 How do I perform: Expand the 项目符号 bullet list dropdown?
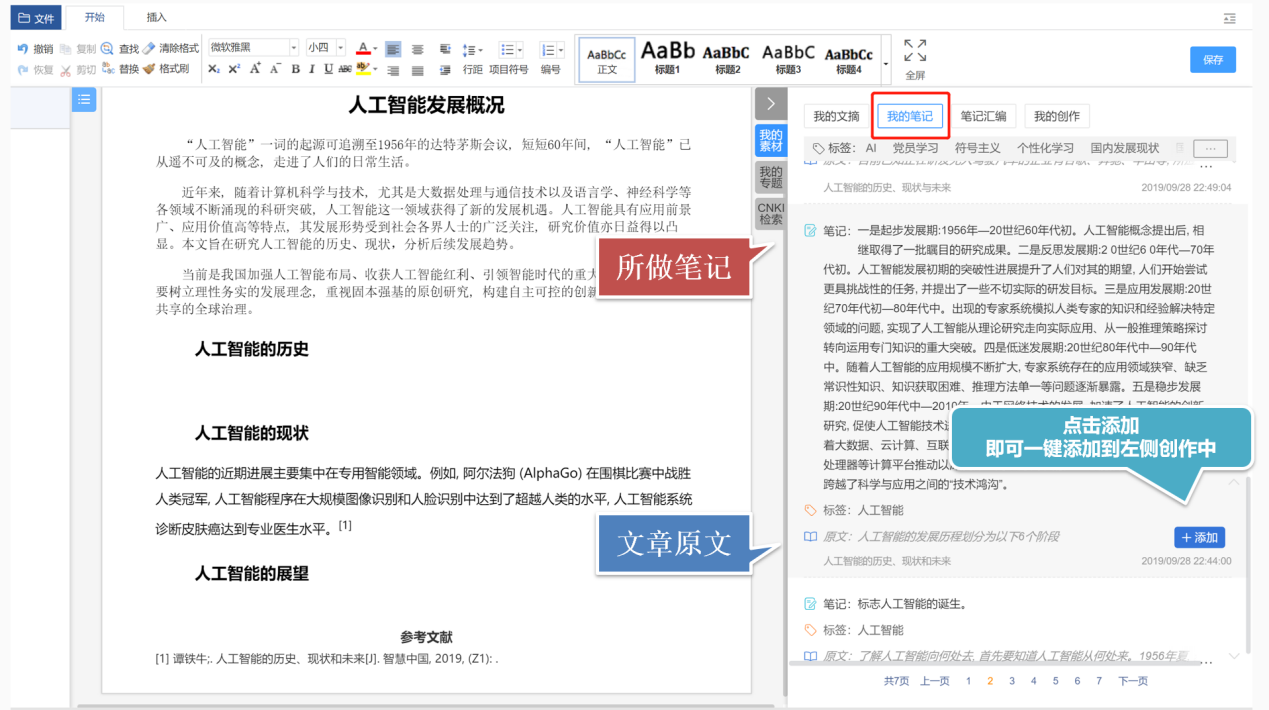[511, 49]
